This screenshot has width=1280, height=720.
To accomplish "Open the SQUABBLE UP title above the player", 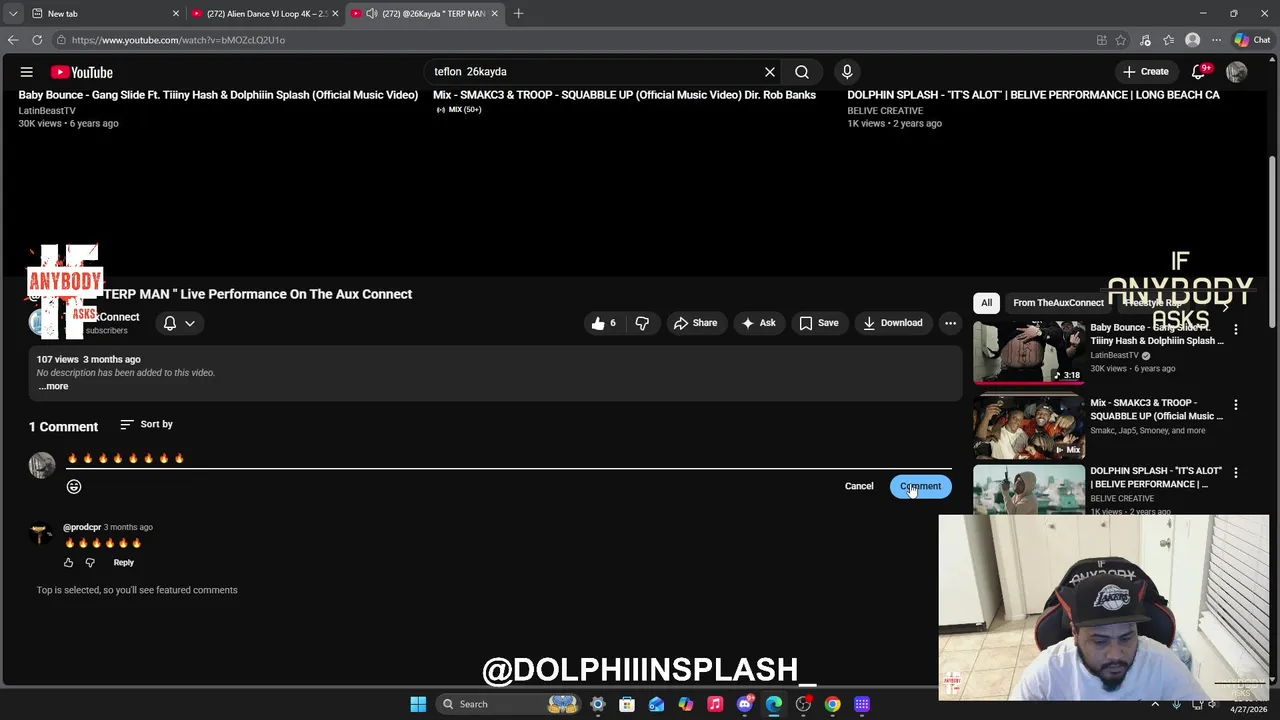I will [x=624, y=95].
